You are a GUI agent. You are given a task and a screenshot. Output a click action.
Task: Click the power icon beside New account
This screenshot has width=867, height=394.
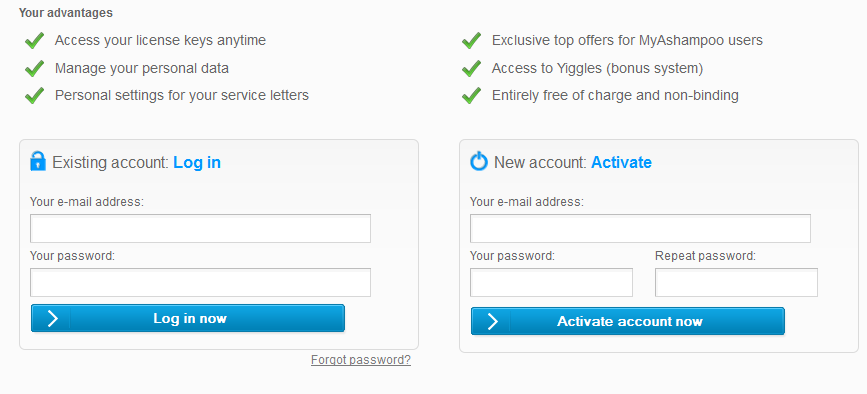click(x=479, y=161)
